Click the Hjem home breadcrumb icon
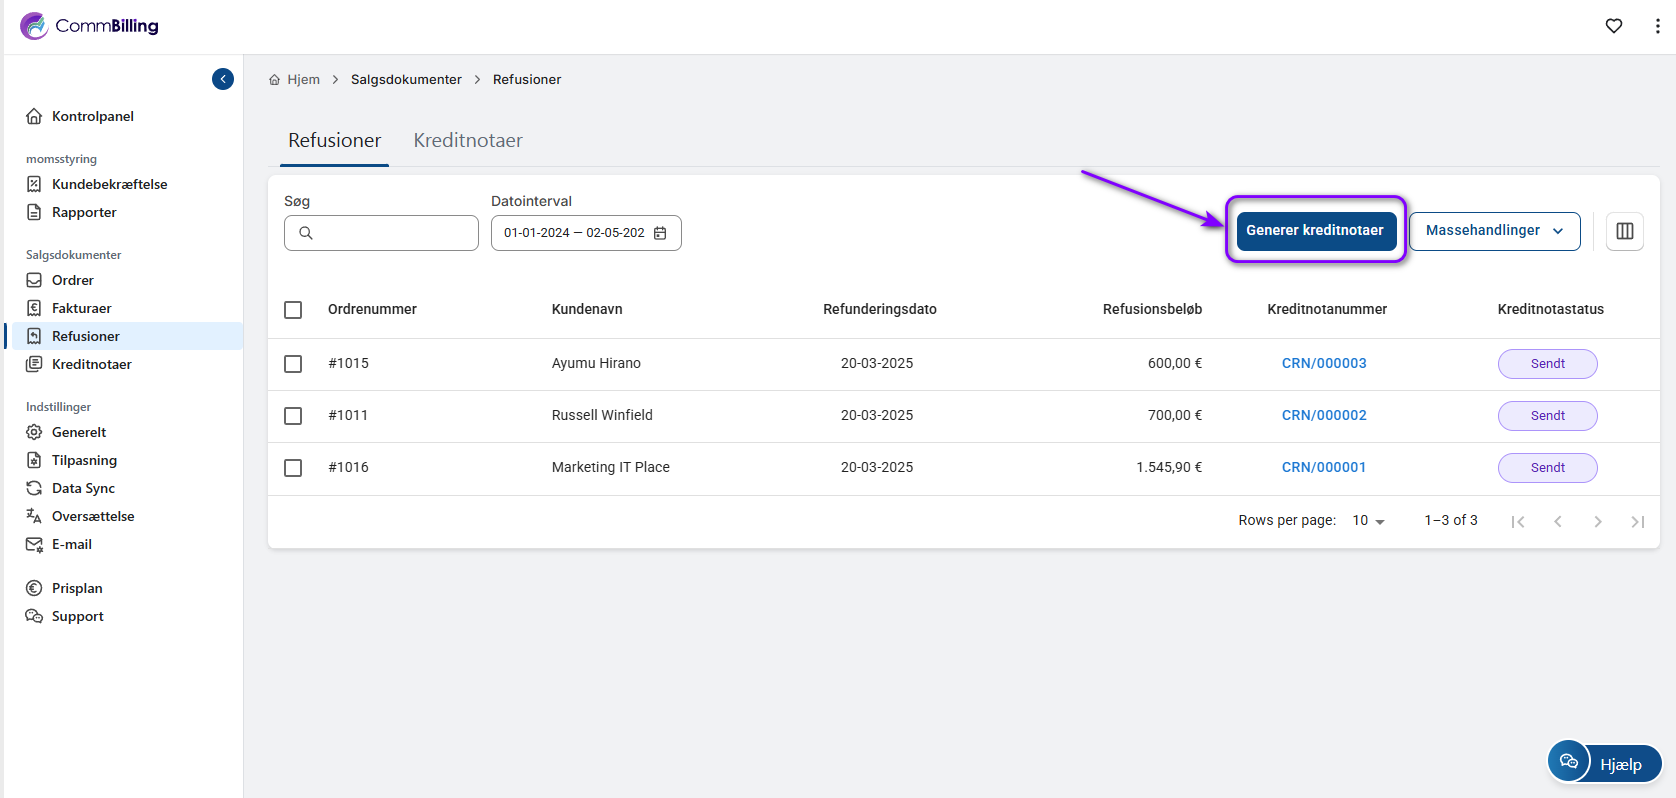The image size is (1676, 798). coord(274,80)
